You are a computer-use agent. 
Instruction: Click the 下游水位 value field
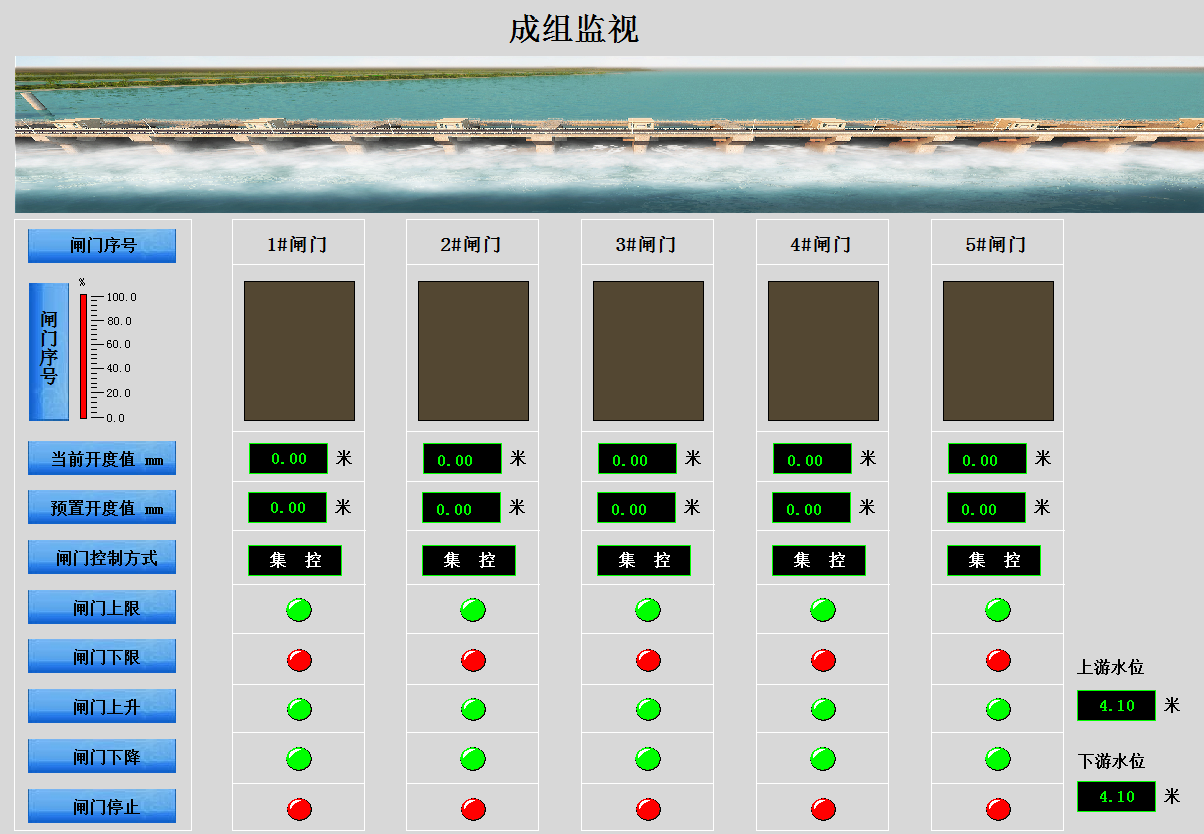tap(1116, 797)
